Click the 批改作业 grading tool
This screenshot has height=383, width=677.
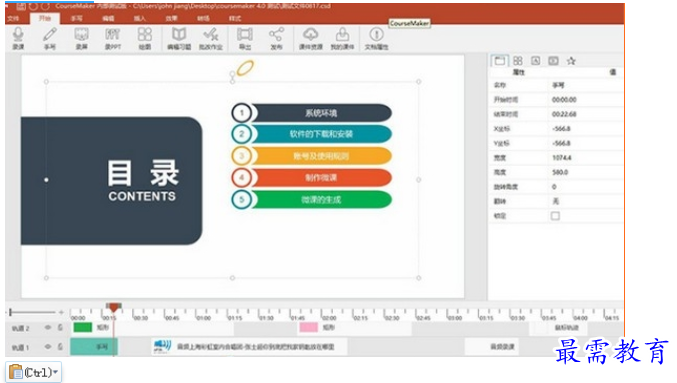(211, 38)
